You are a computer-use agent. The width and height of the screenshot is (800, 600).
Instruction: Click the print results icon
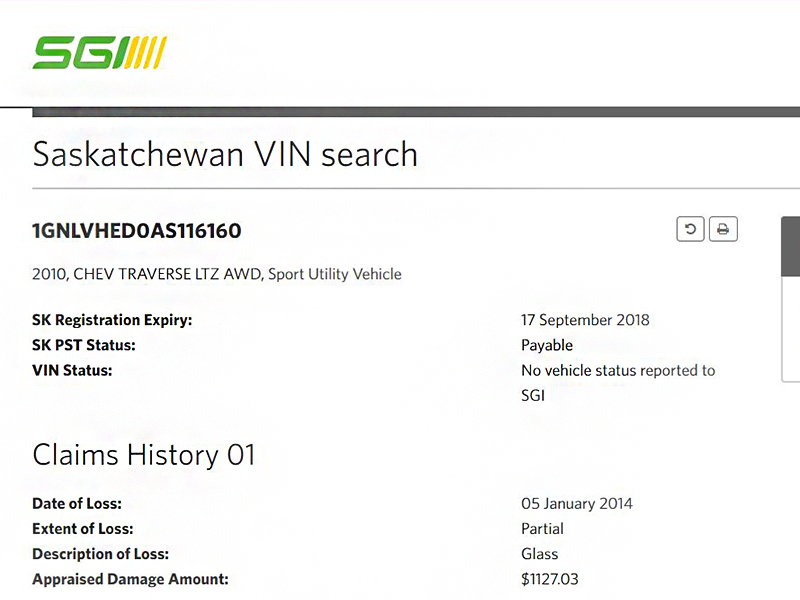pyautogui.click(x=723, y=229)
